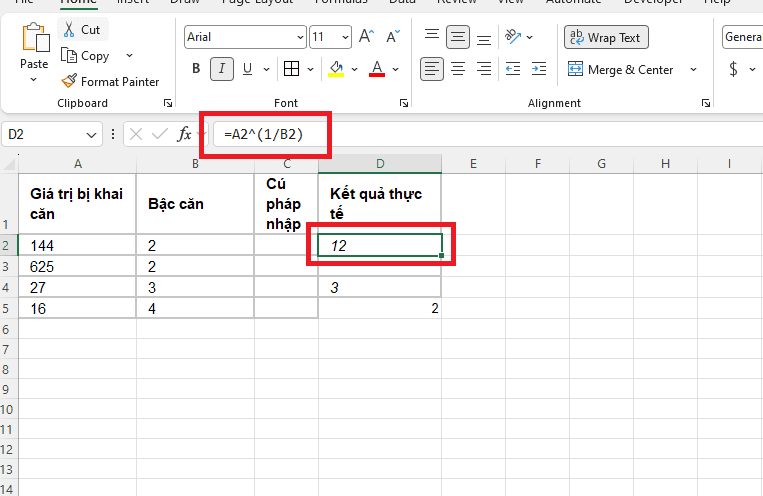The width and height of the screenshot is (763, 496).
Task: Select the 'Kết quả thực tế' header cell
Action: point(380,203)
